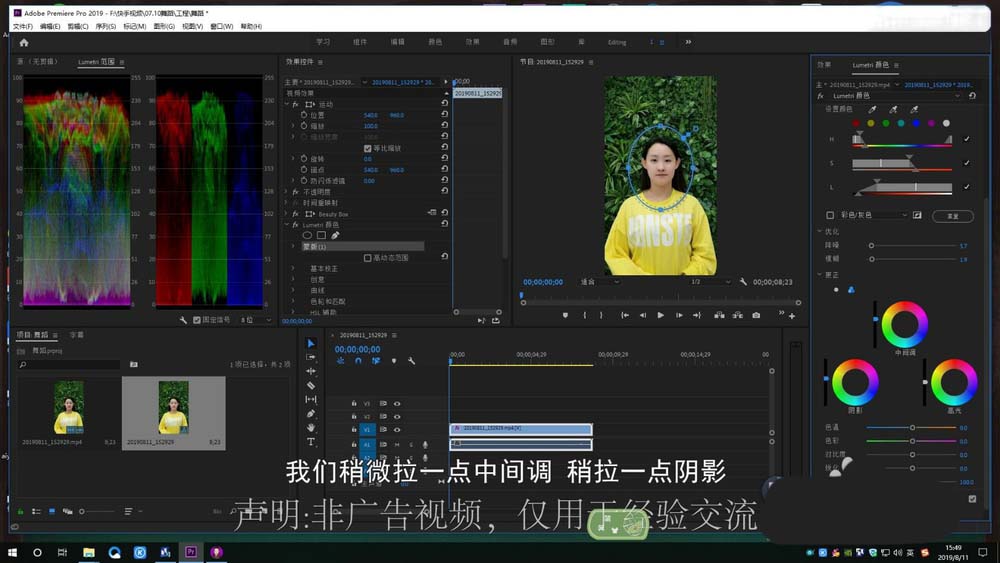The image size is (1000, 563).
Task: Select the Hand tool
Action: [x=311, y=427]
